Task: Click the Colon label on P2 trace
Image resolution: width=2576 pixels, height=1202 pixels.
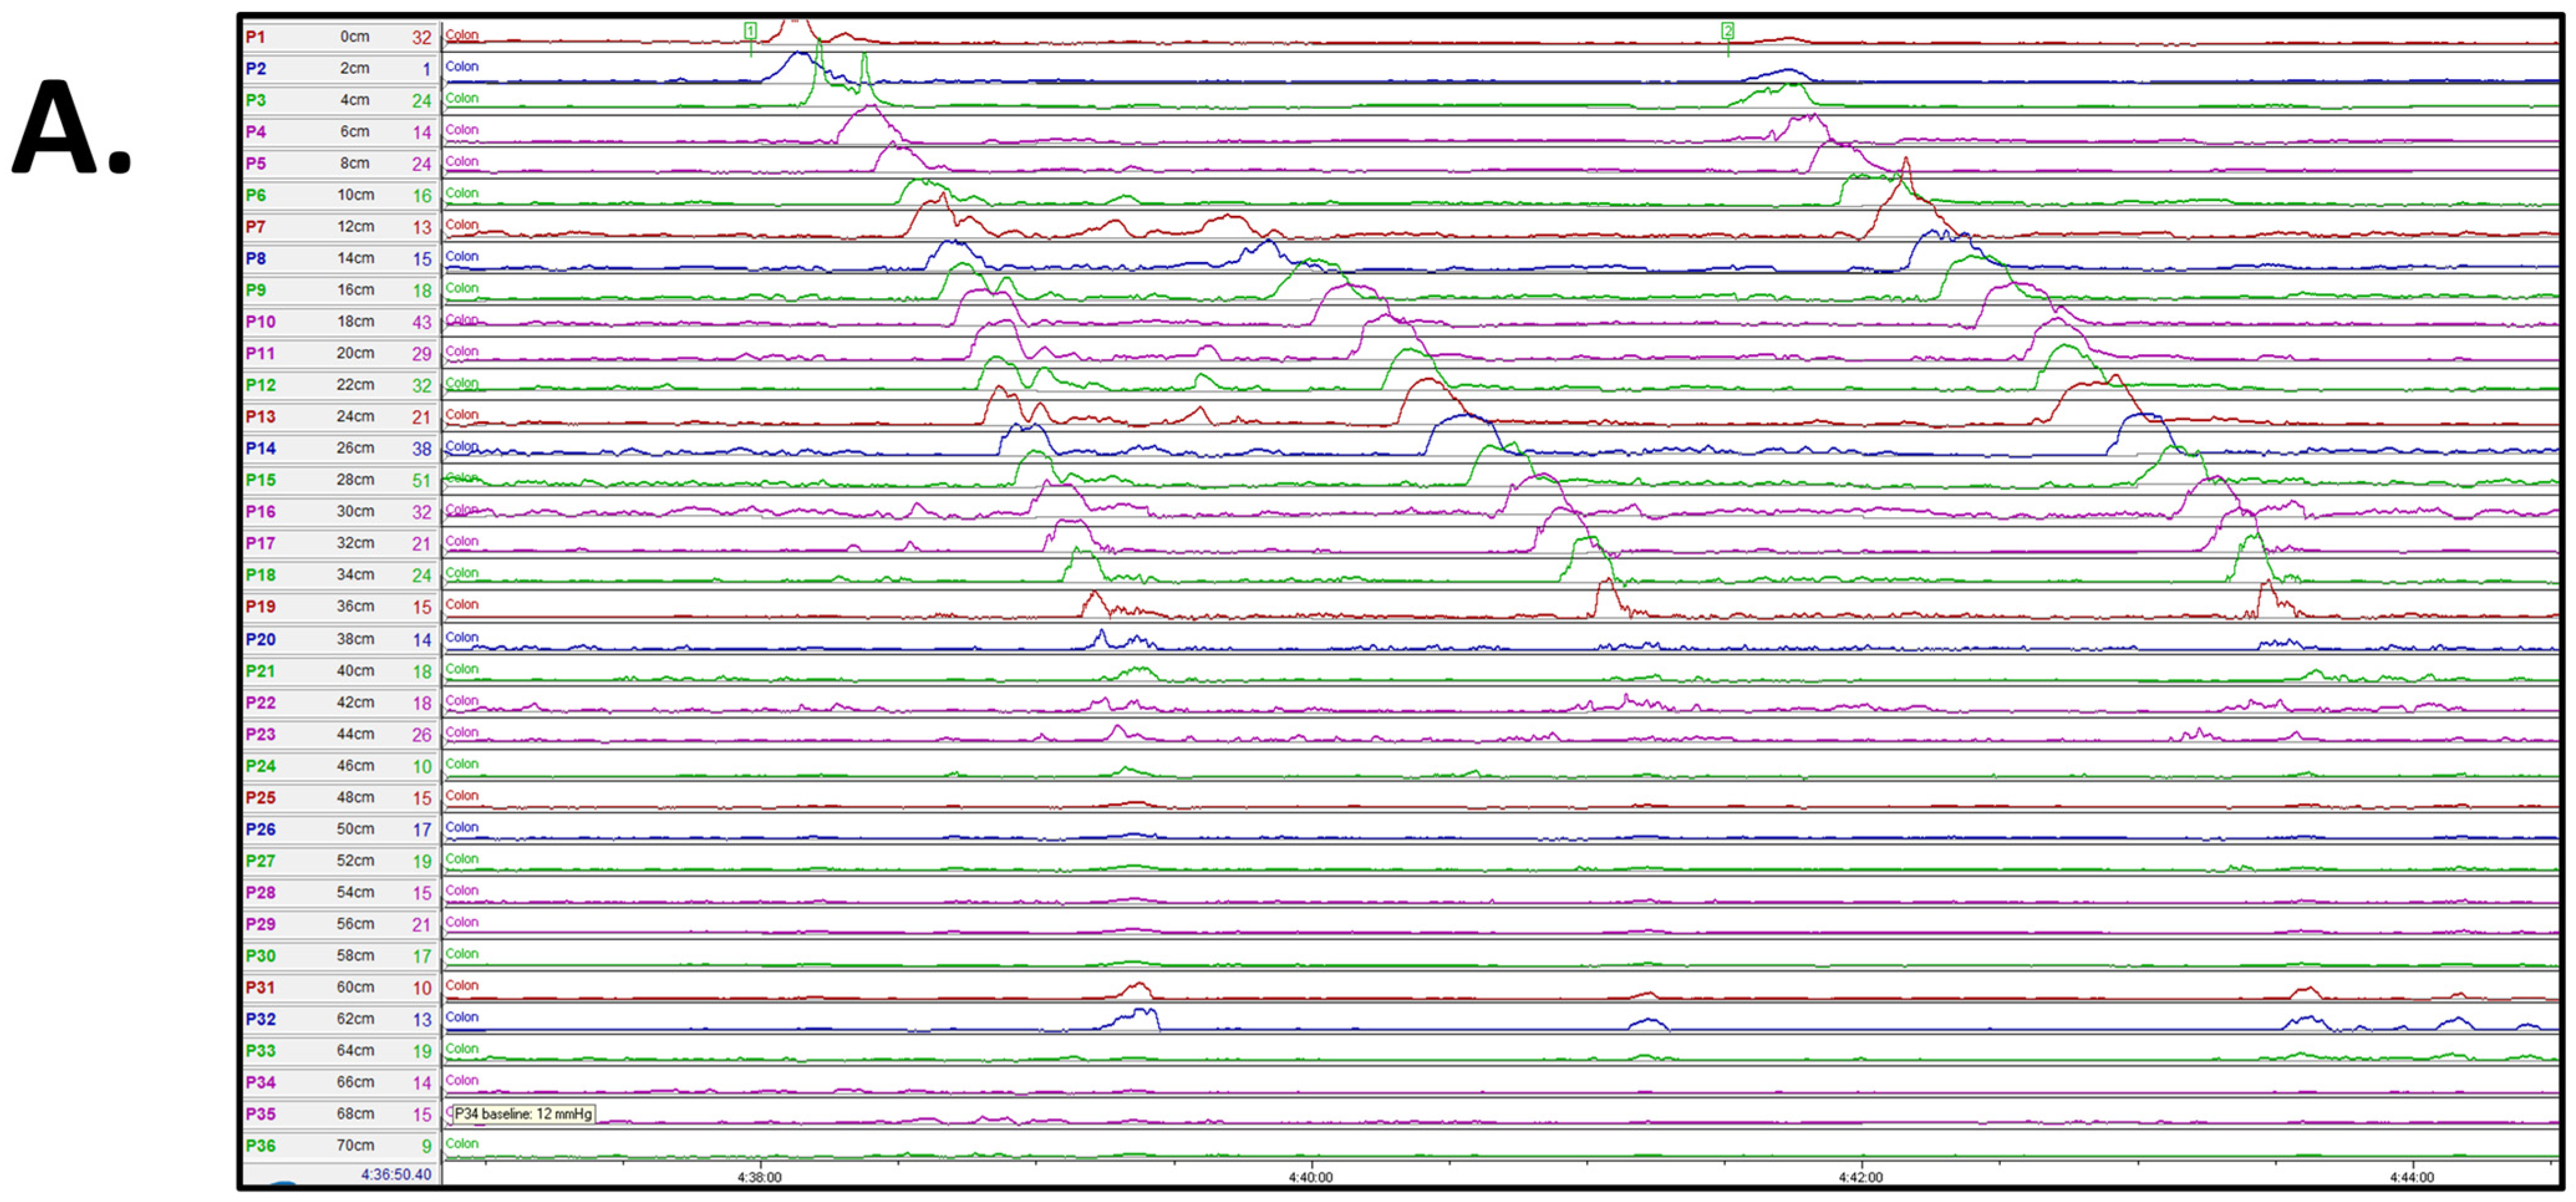Action: pyautogui.click(x=462, y=66)
